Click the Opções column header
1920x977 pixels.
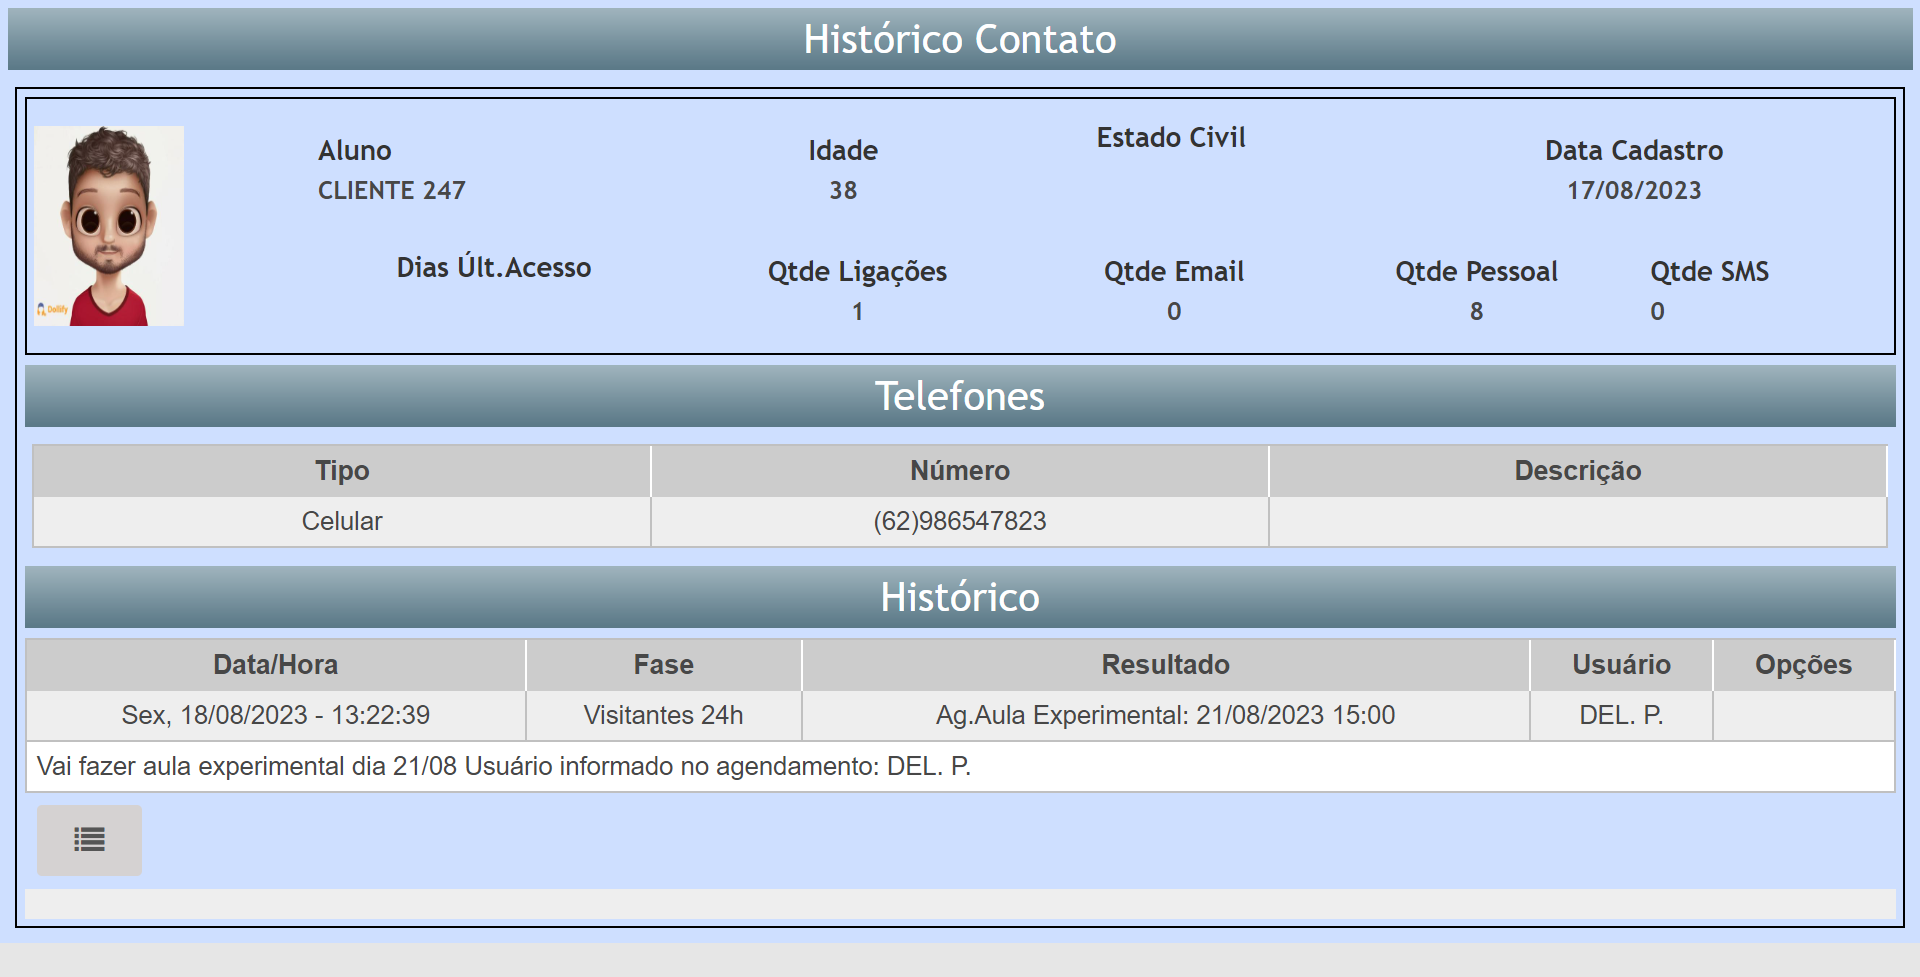1803,665
